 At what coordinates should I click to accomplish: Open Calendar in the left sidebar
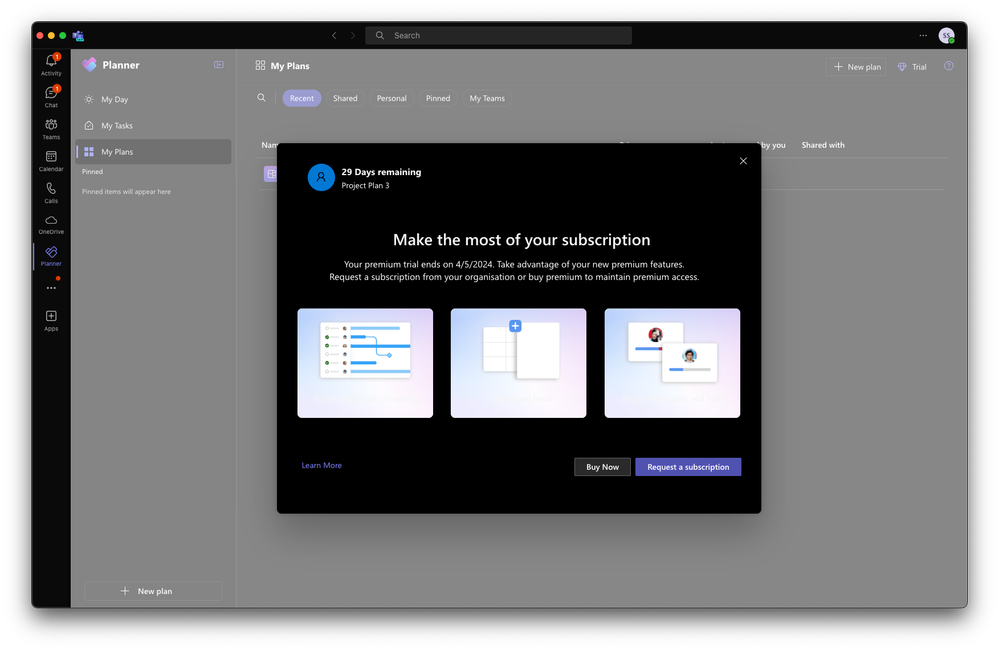51,161
